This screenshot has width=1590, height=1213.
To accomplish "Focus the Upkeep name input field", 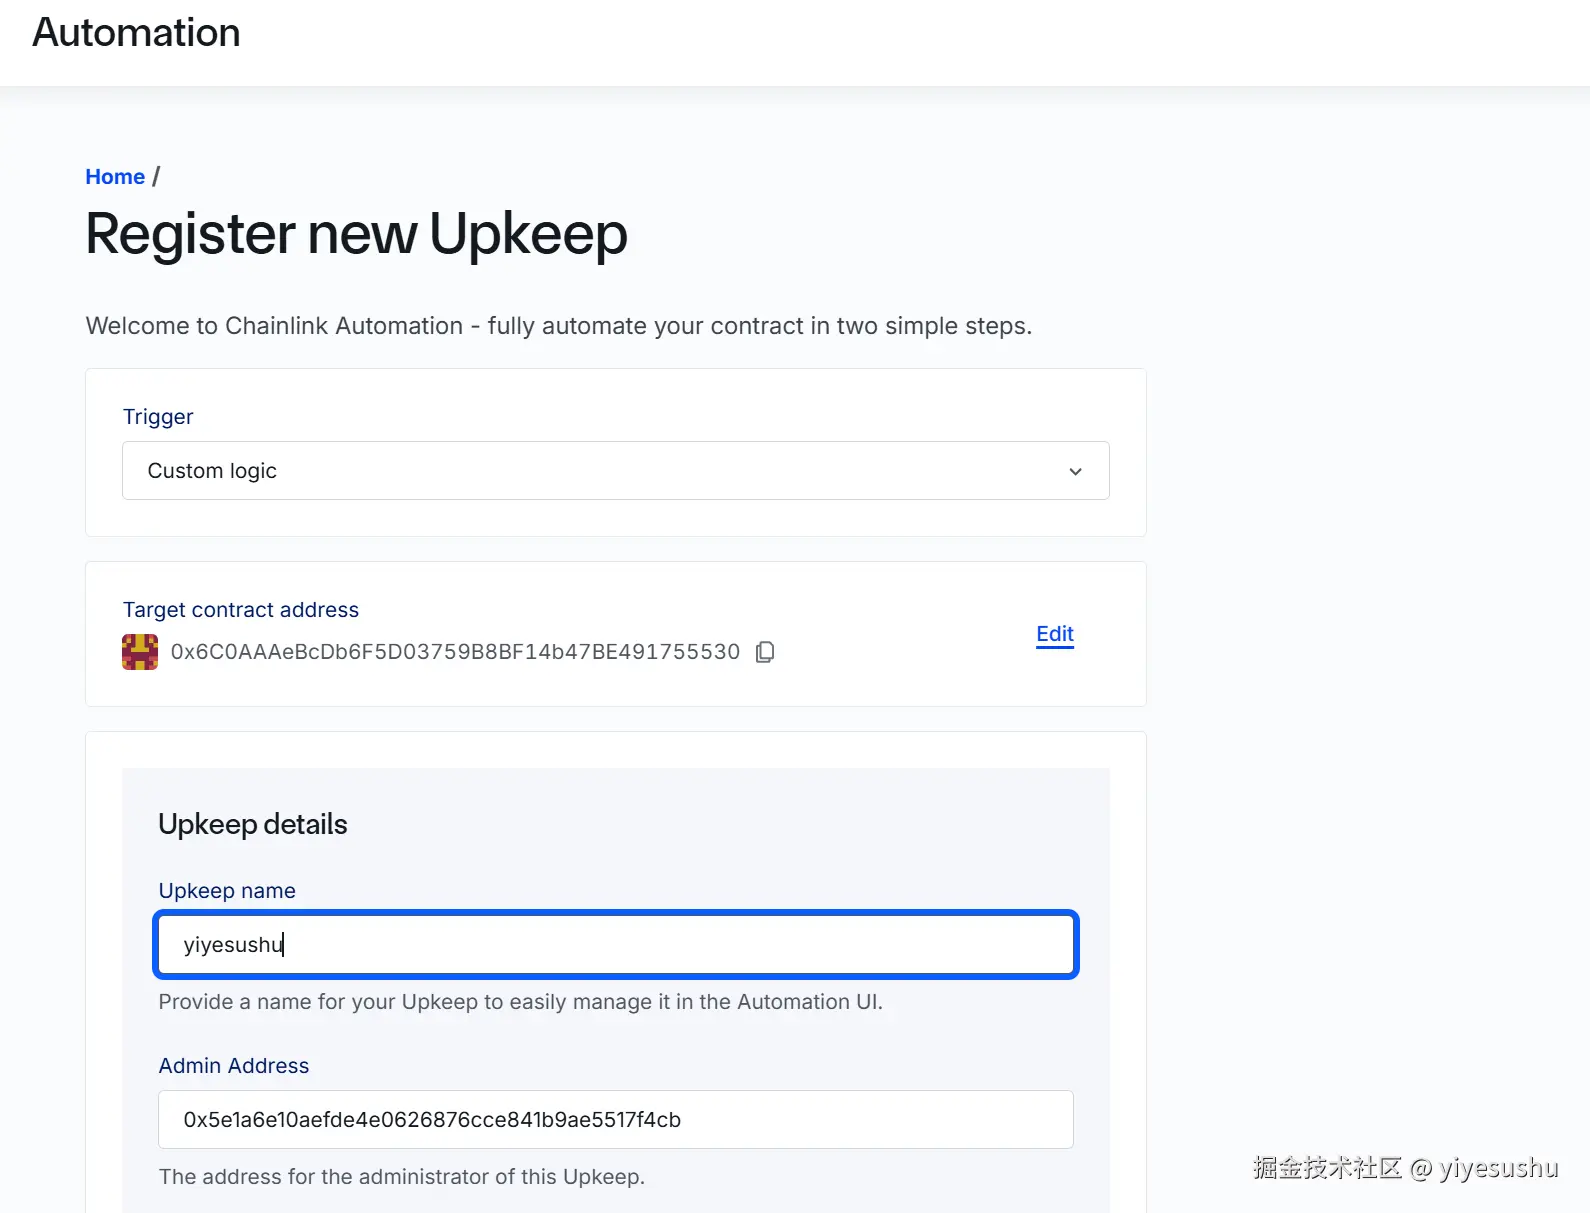I will [x=616, y=945].
